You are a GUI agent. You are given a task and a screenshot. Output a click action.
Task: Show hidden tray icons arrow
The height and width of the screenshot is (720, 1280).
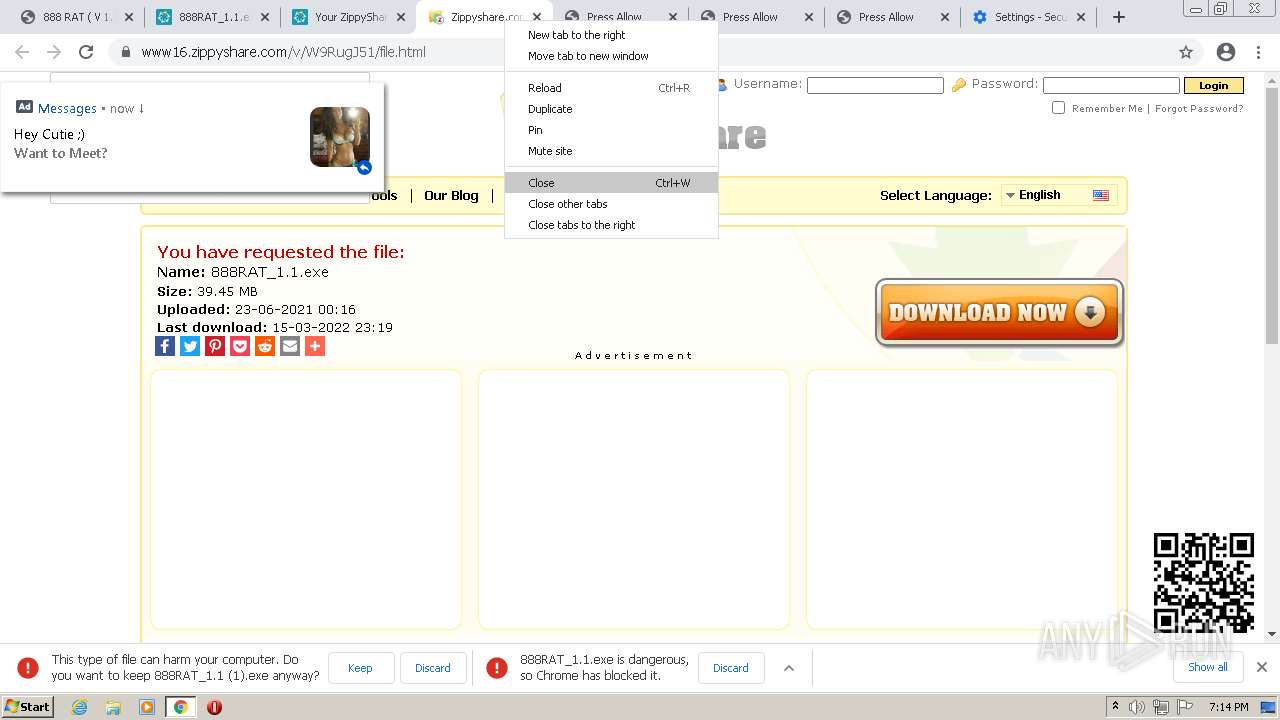1115,706
